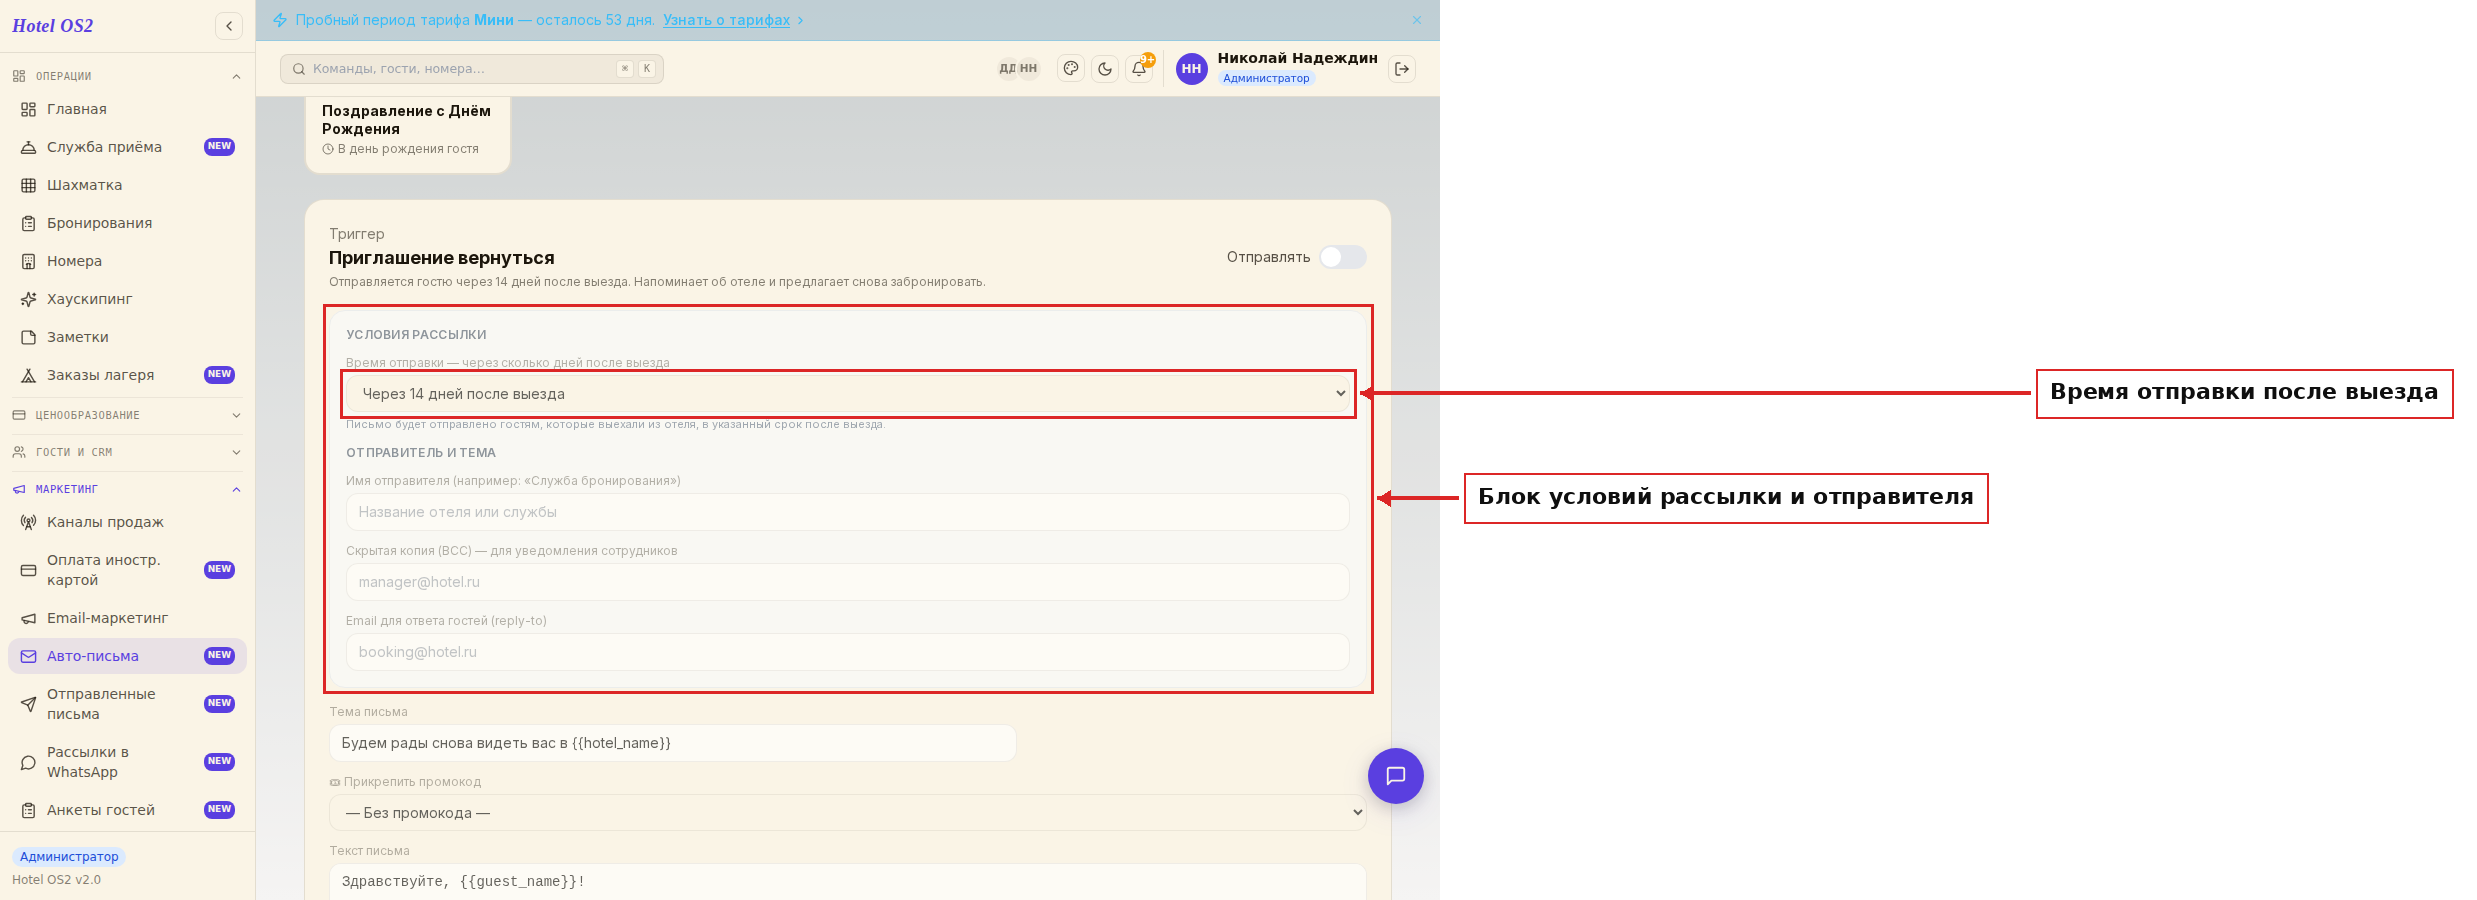The height and width of the screenshot is (900, 2477).
Task: Switch to dark mode moon icon
Action: [x=1105, y=69]
